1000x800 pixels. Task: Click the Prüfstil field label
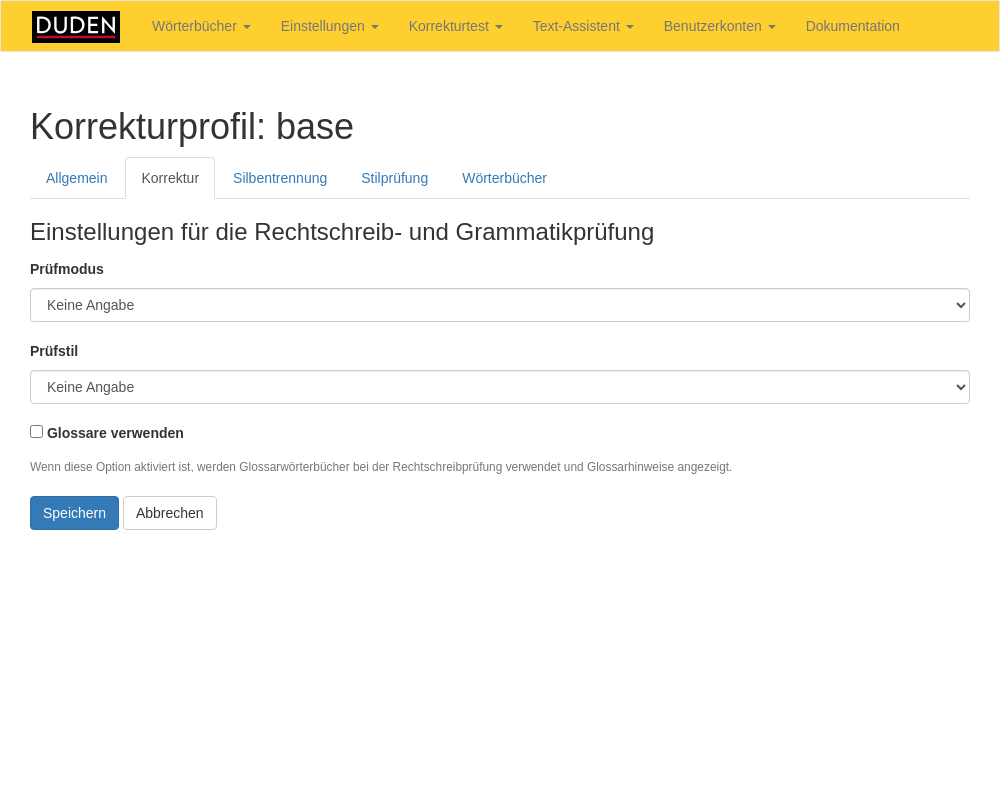point(54,351)
